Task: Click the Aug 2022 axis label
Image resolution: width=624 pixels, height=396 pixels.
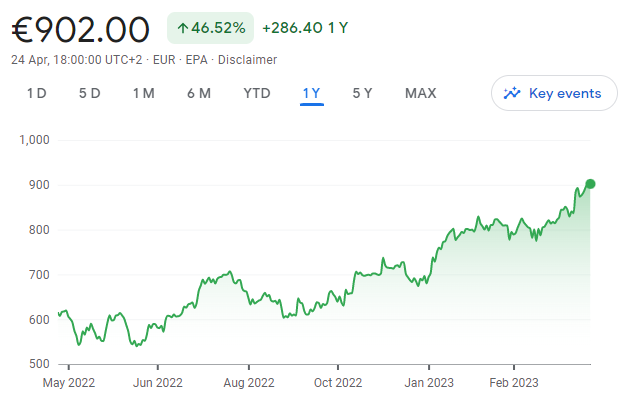Action: click(x=249, y=383)
